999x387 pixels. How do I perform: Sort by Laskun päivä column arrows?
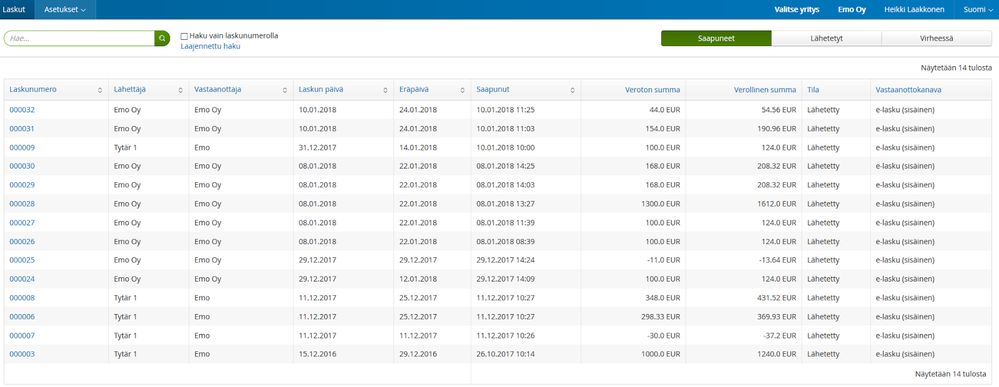click(385, 90)
